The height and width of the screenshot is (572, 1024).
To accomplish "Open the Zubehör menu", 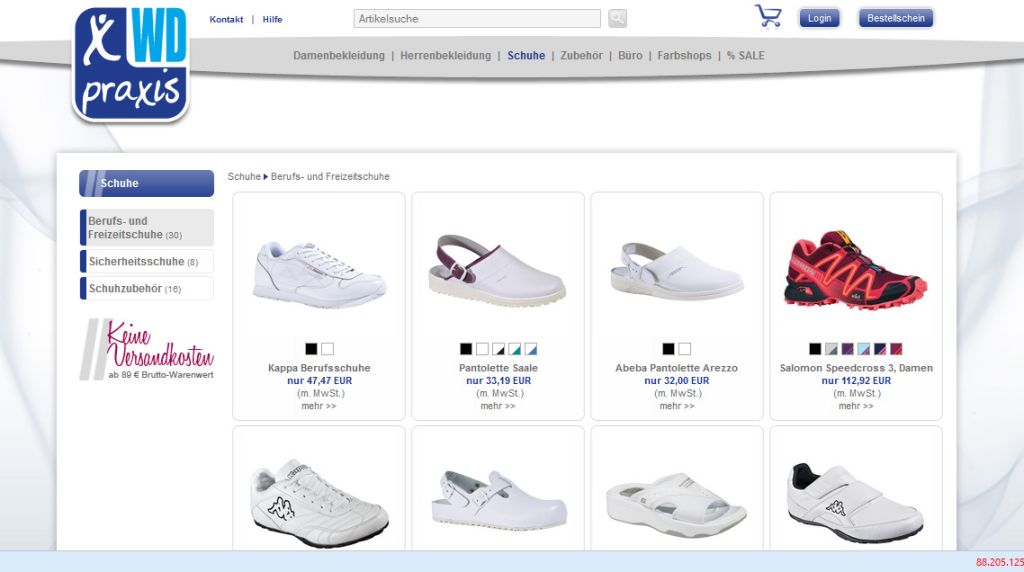I will (581, 56).
